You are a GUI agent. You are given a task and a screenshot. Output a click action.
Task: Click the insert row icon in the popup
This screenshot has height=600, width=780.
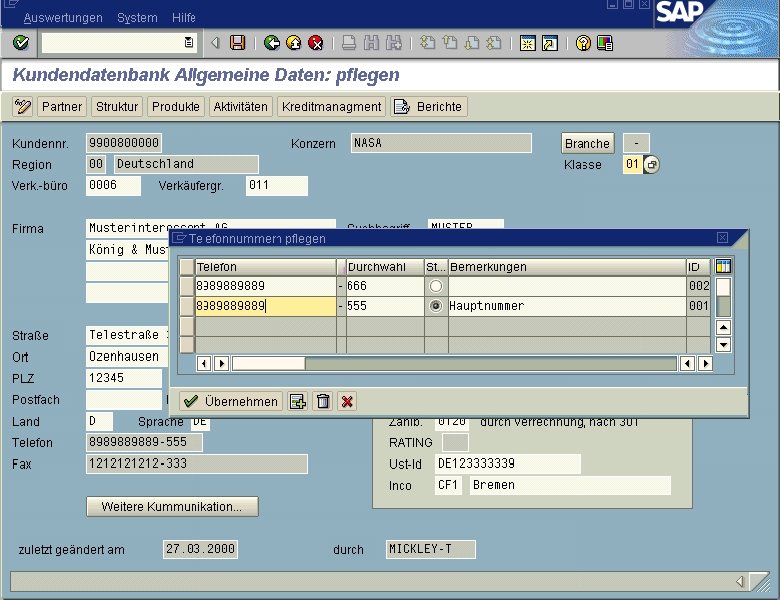(x=298, y=401)
